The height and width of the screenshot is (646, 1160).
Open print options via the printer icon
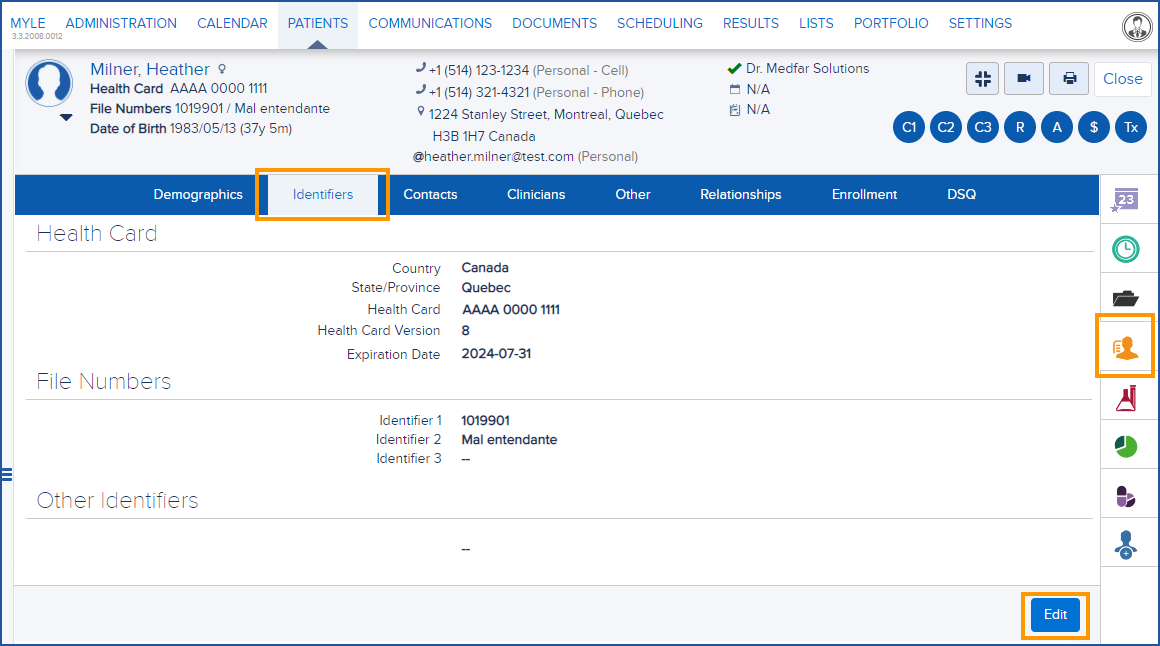[1068, 78]
